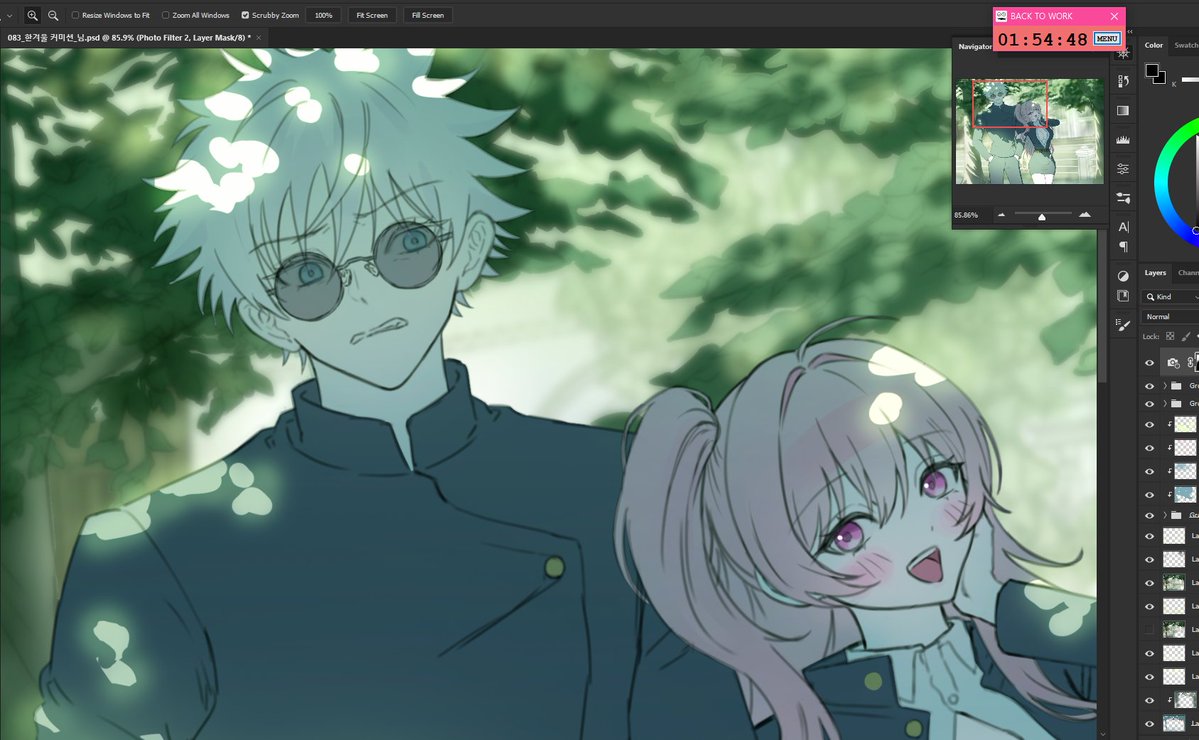
Task: Expand the second layer group chevron
Action: (1165, 404)
